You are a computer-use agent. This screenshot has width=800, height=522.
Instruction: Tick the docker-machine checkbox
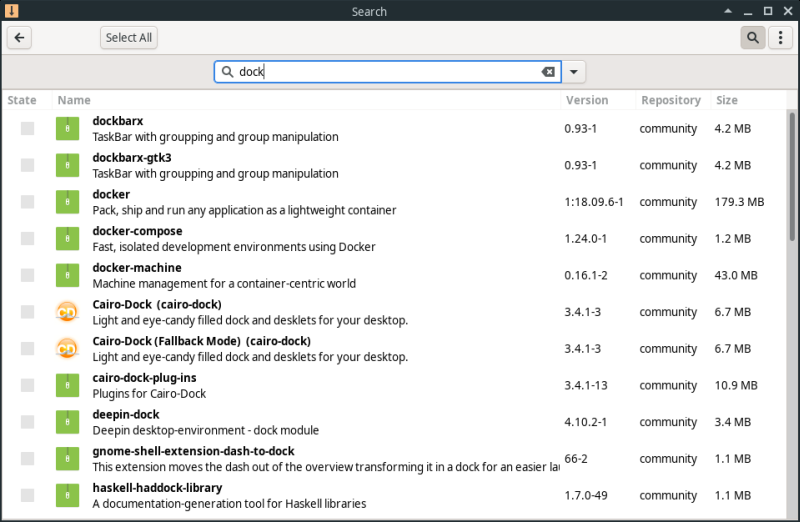click(28, 276)
